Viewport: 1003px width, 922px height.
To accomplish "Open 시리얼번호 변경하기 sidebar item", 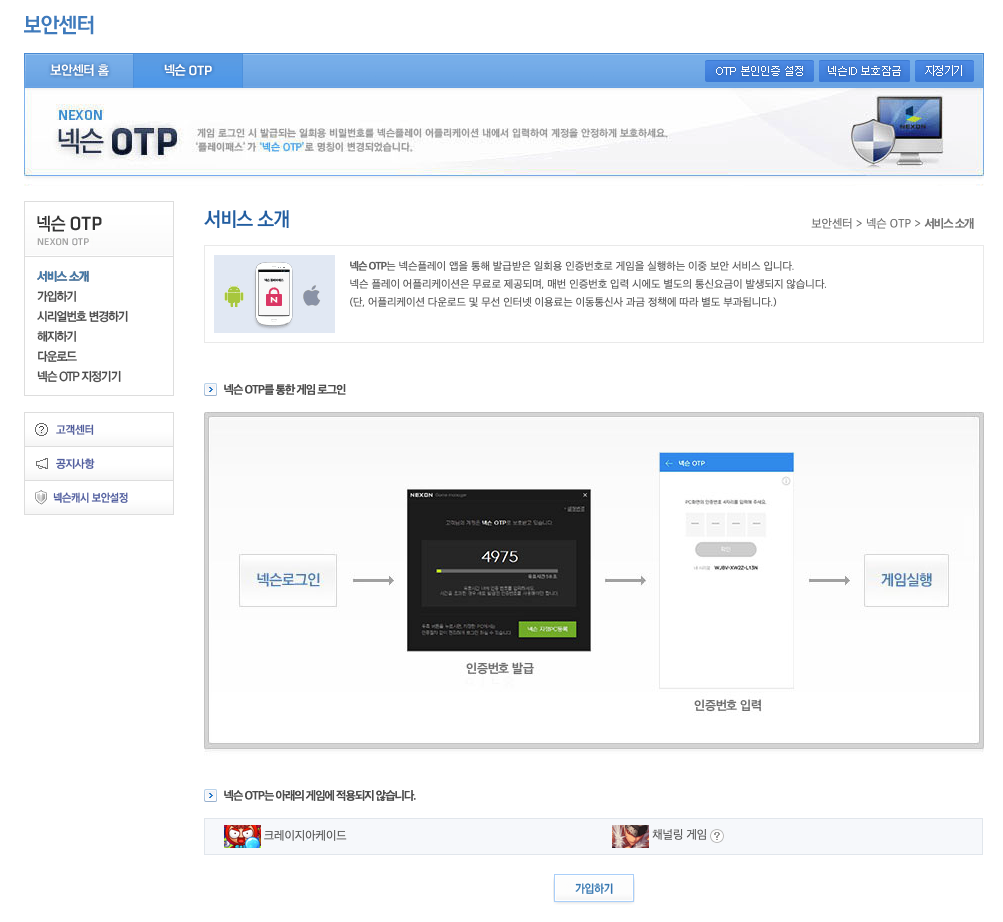I will [x=82, y=316].
